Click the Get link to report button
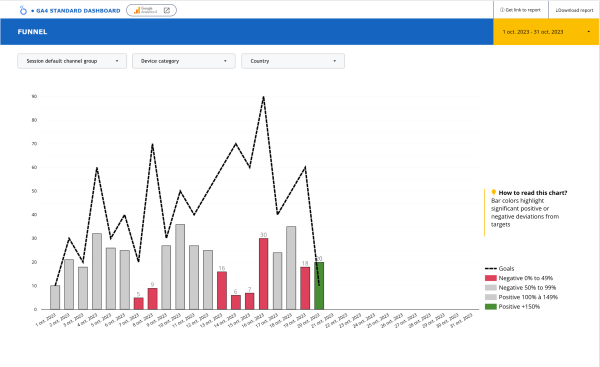This screenshot has height=367, width=600. (x=520, y=10)
